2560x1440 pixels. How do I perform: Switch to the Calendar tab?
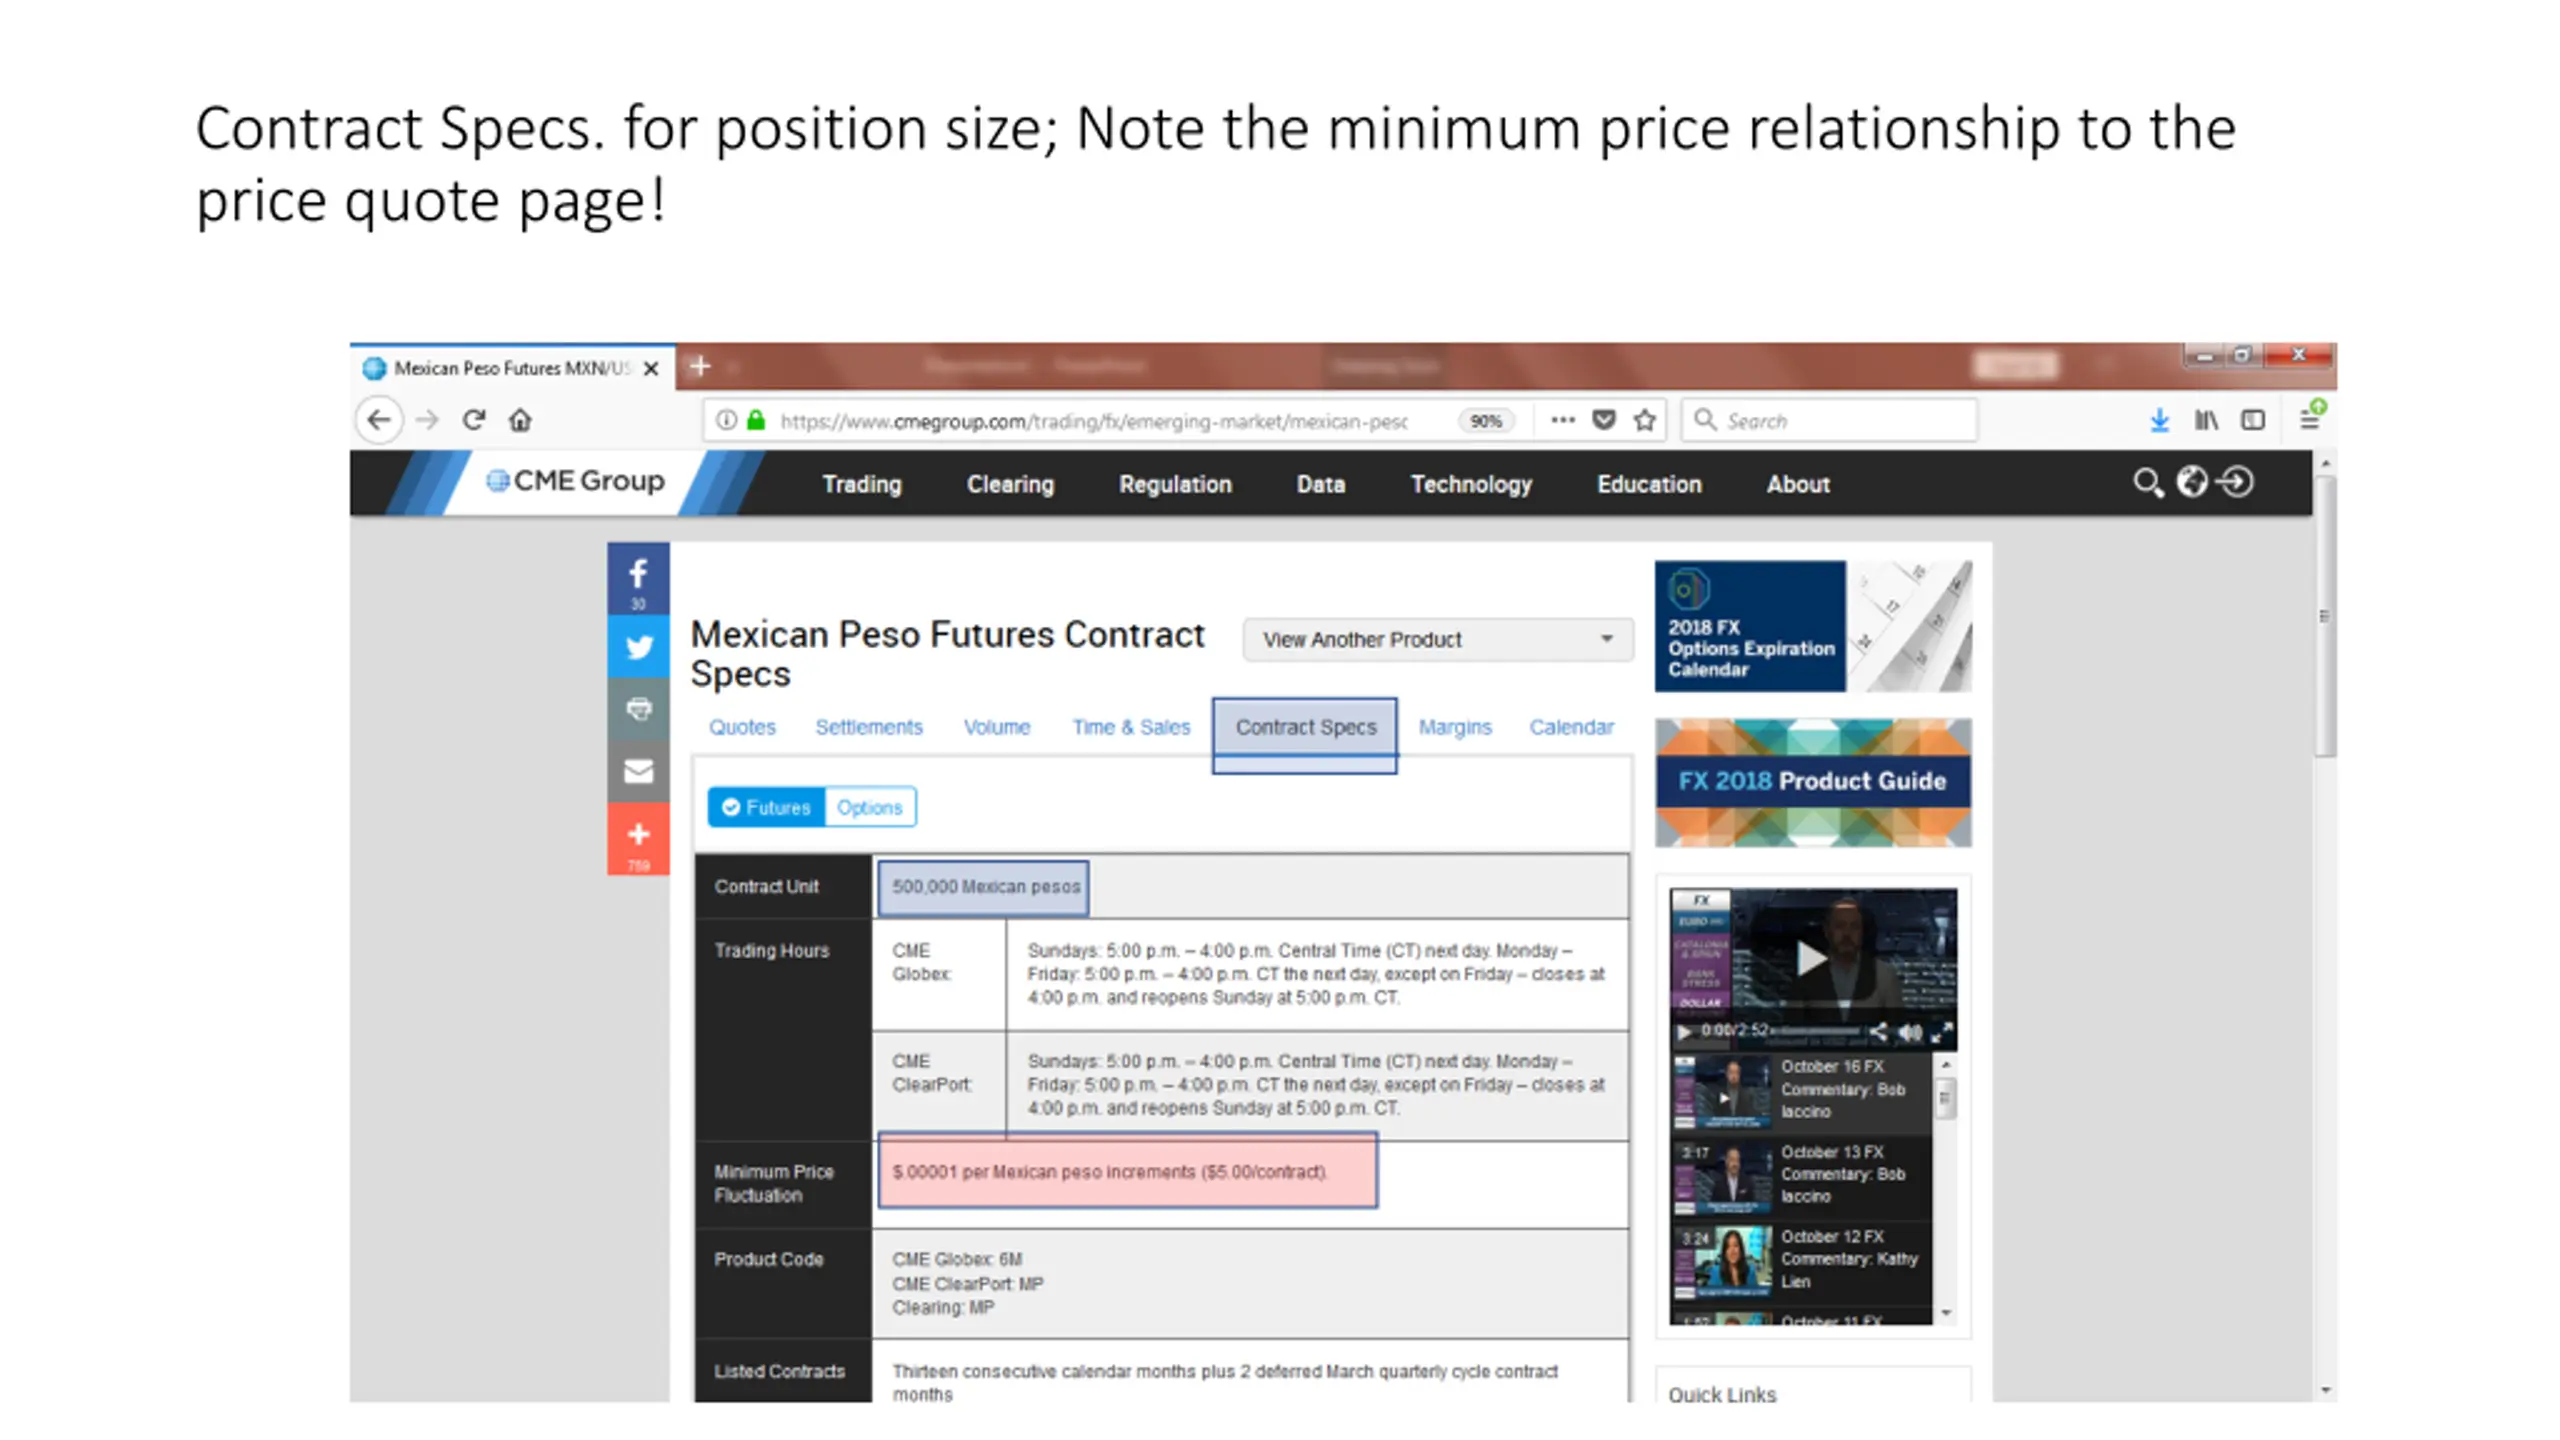click(1571, 727)
